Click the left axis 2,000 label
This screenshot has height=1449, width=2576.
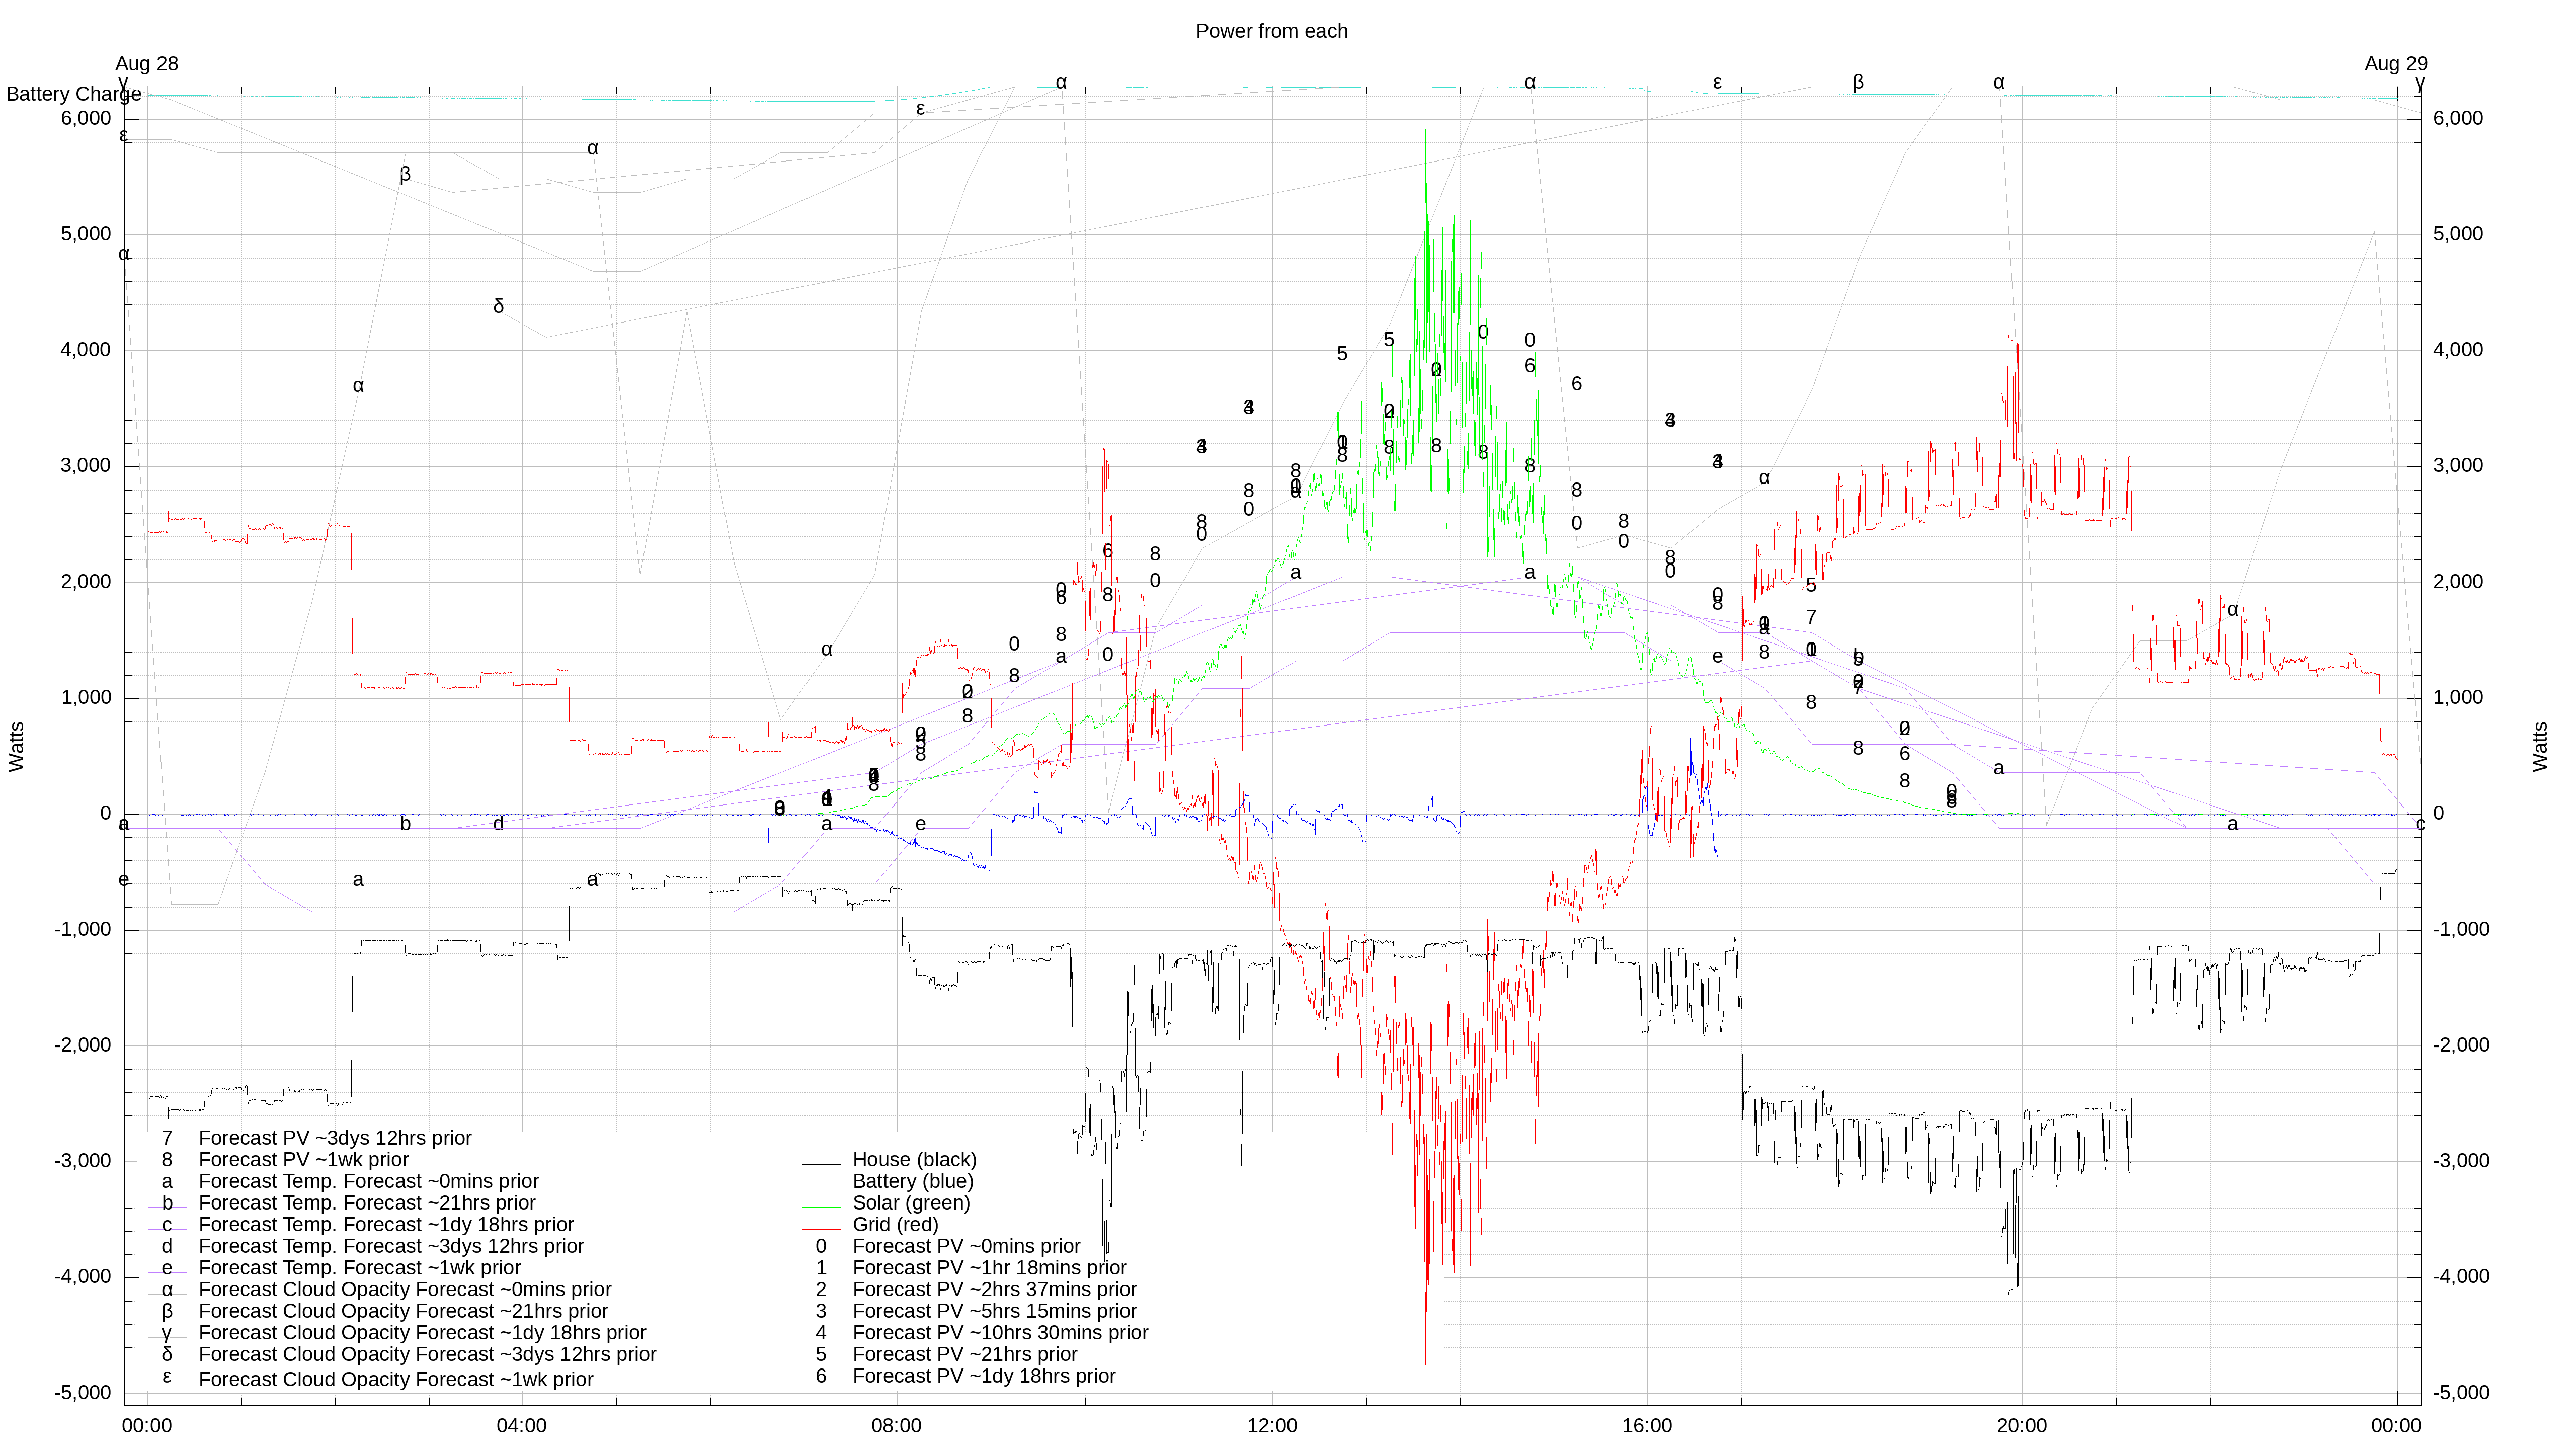86,582
